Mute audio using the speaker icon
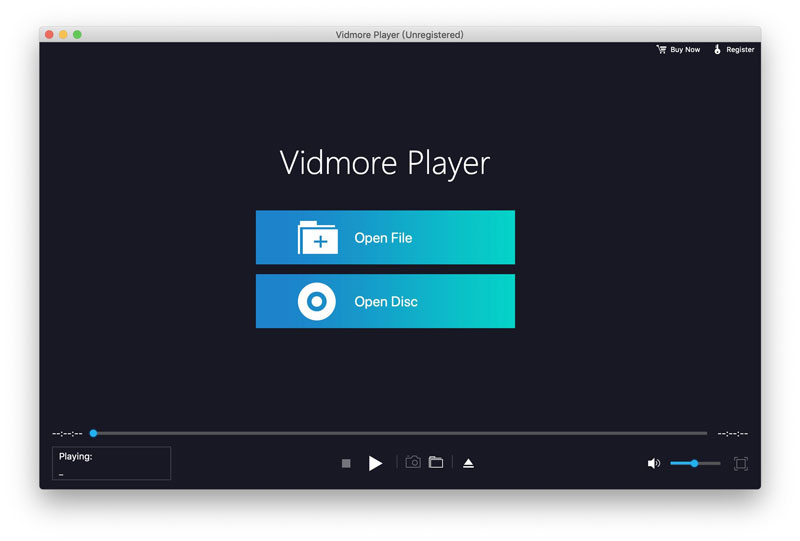 653,463
